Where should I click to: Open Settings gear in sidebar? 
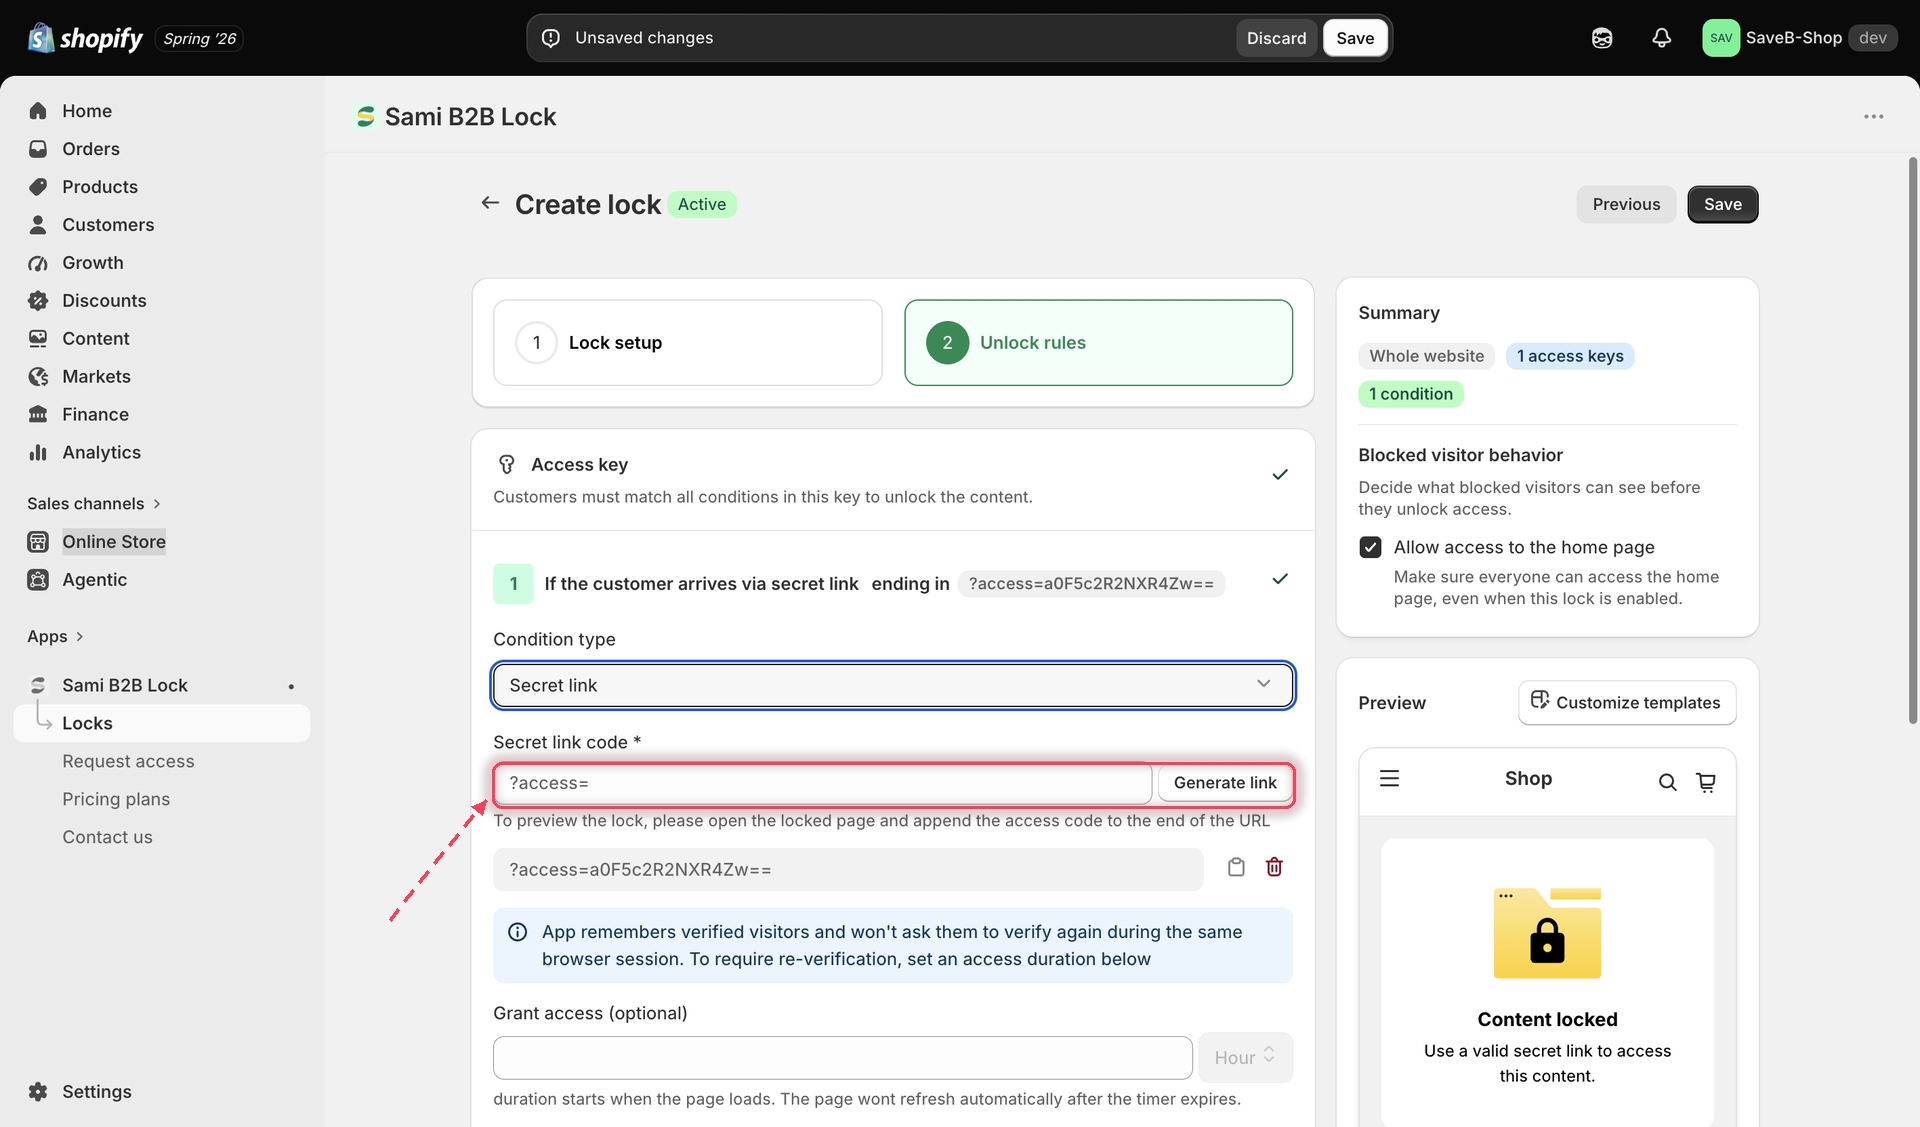point(38,1091)
